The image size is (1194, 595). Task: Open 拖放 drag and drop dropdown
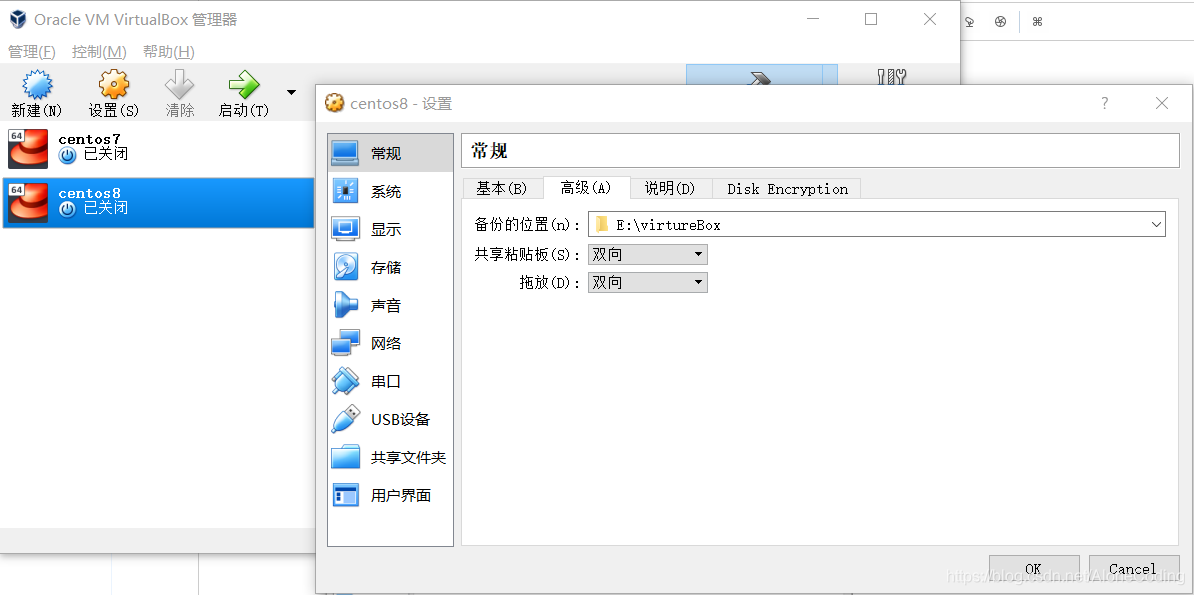click(648, 283)
